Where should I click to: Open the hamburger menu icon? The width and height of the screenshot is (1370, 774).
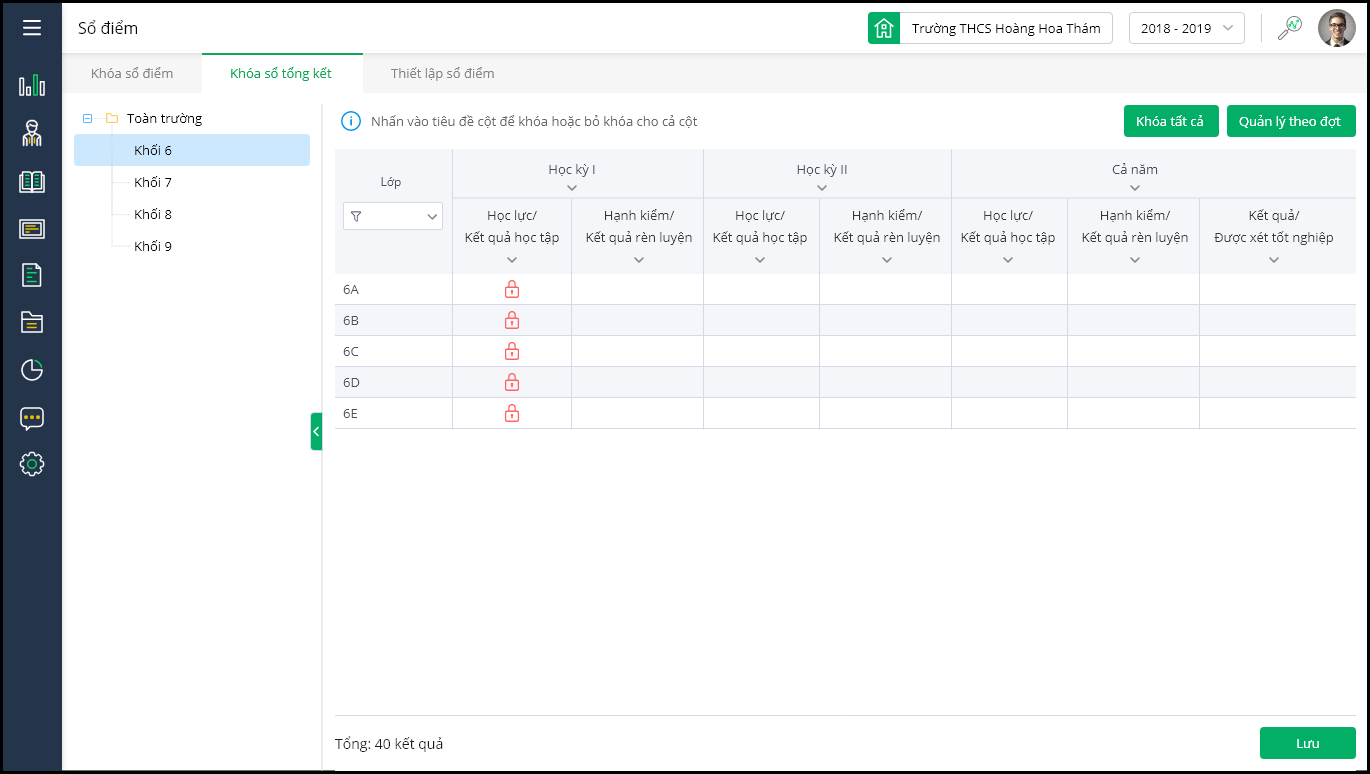click(x=32, y=28)
